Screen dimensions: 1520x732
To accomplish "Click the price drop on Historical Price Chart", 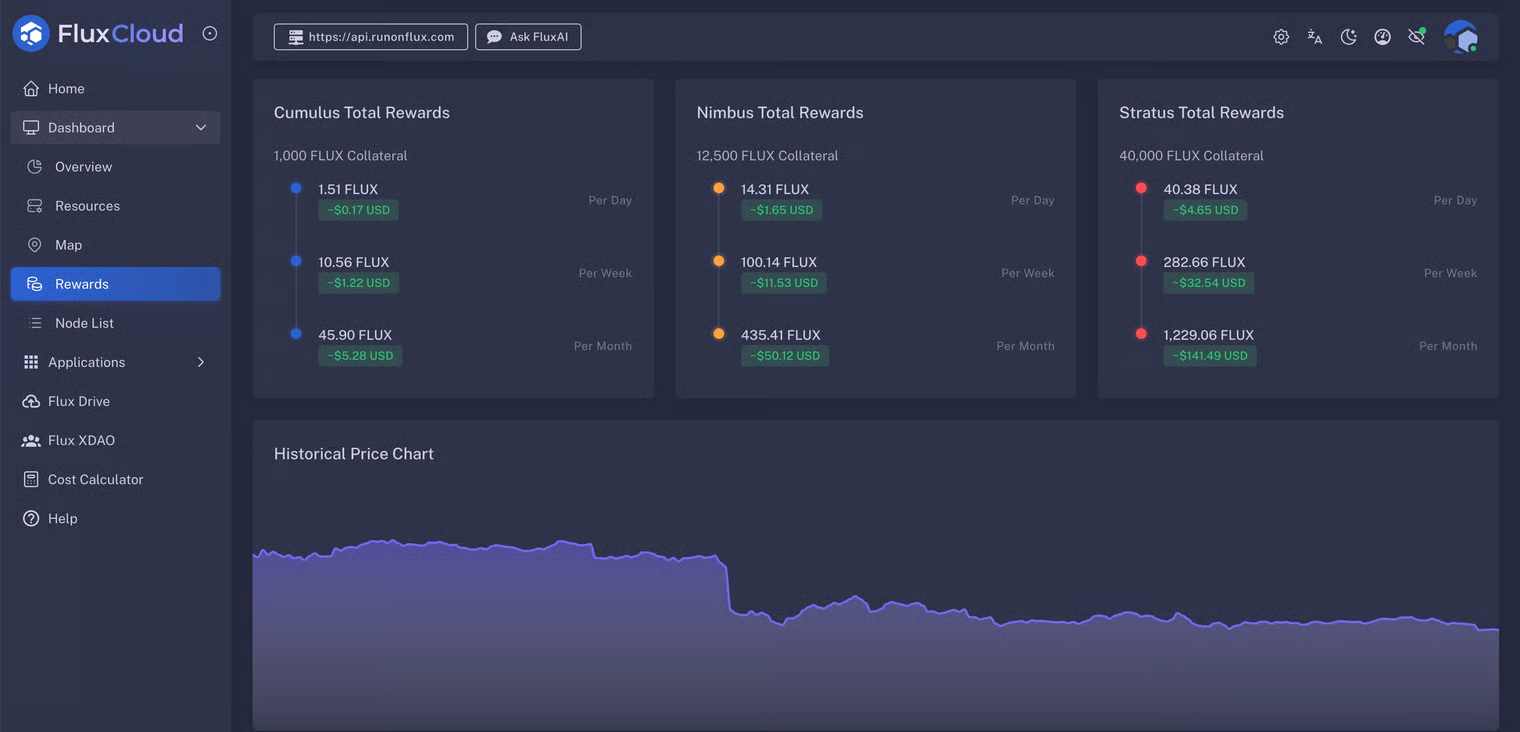I will 728,585.
